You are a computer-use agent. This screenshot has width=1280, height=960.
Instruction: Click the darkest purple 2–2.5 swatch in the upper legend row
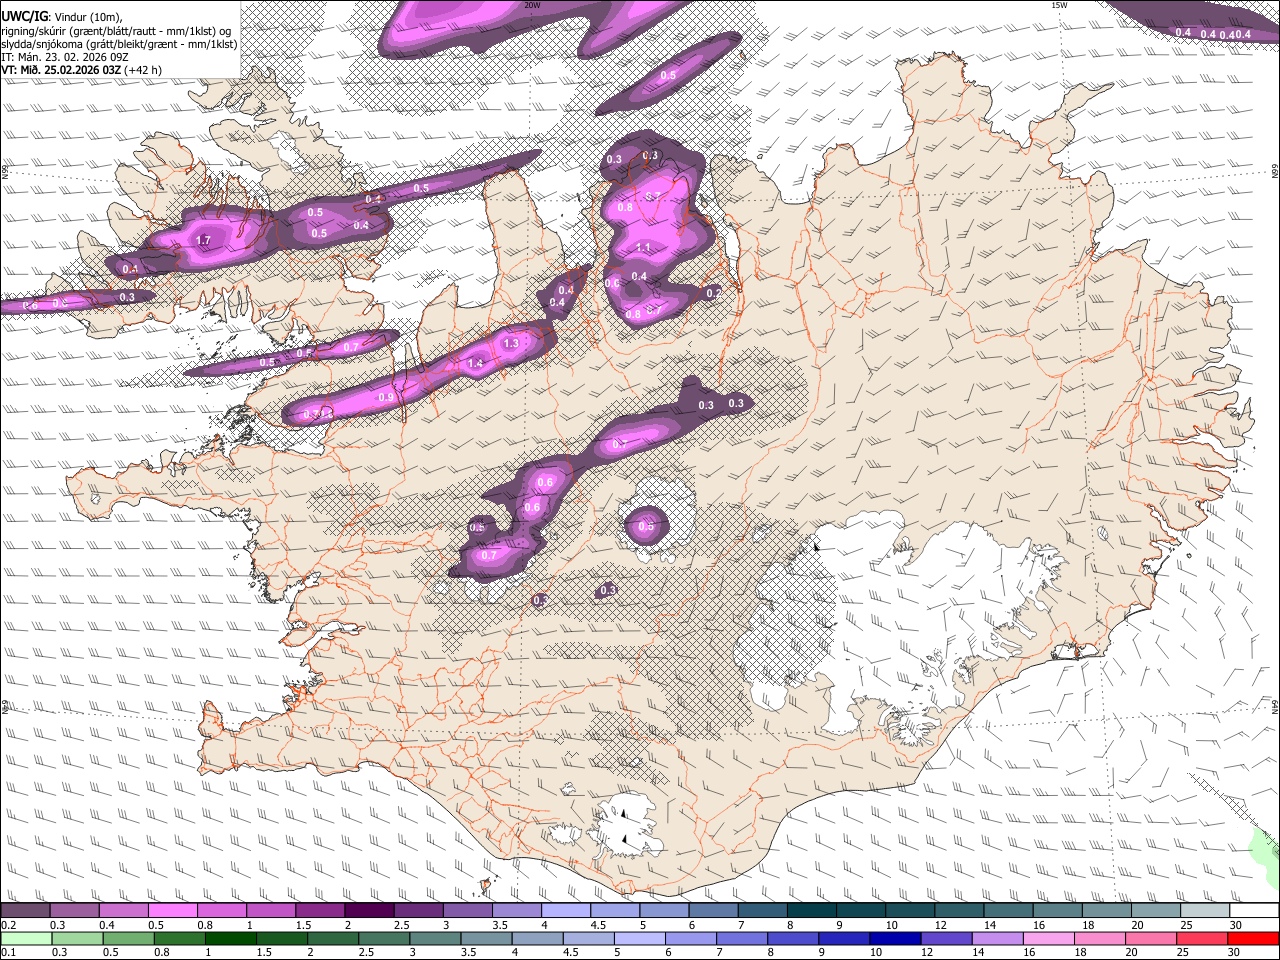tap(368, 910)
